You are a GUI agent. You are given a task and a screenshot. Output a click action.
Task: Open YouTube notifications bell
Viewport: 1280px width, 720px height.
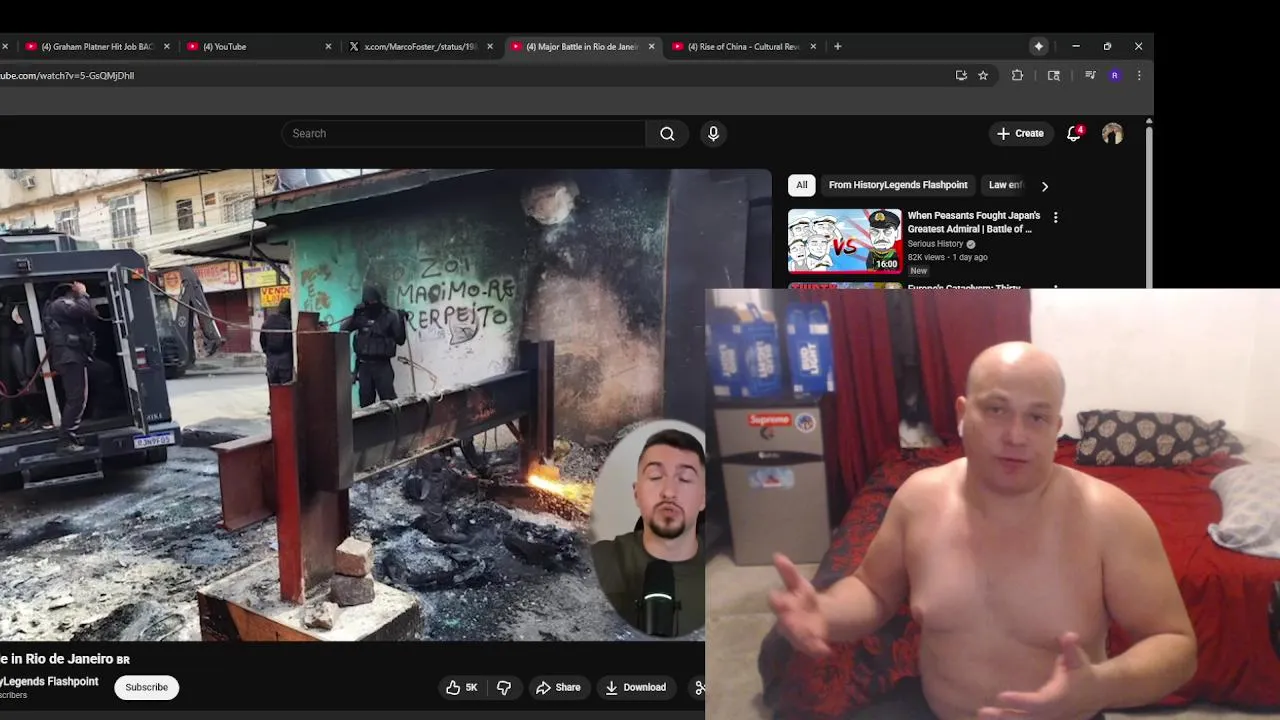coord(1074,134)
